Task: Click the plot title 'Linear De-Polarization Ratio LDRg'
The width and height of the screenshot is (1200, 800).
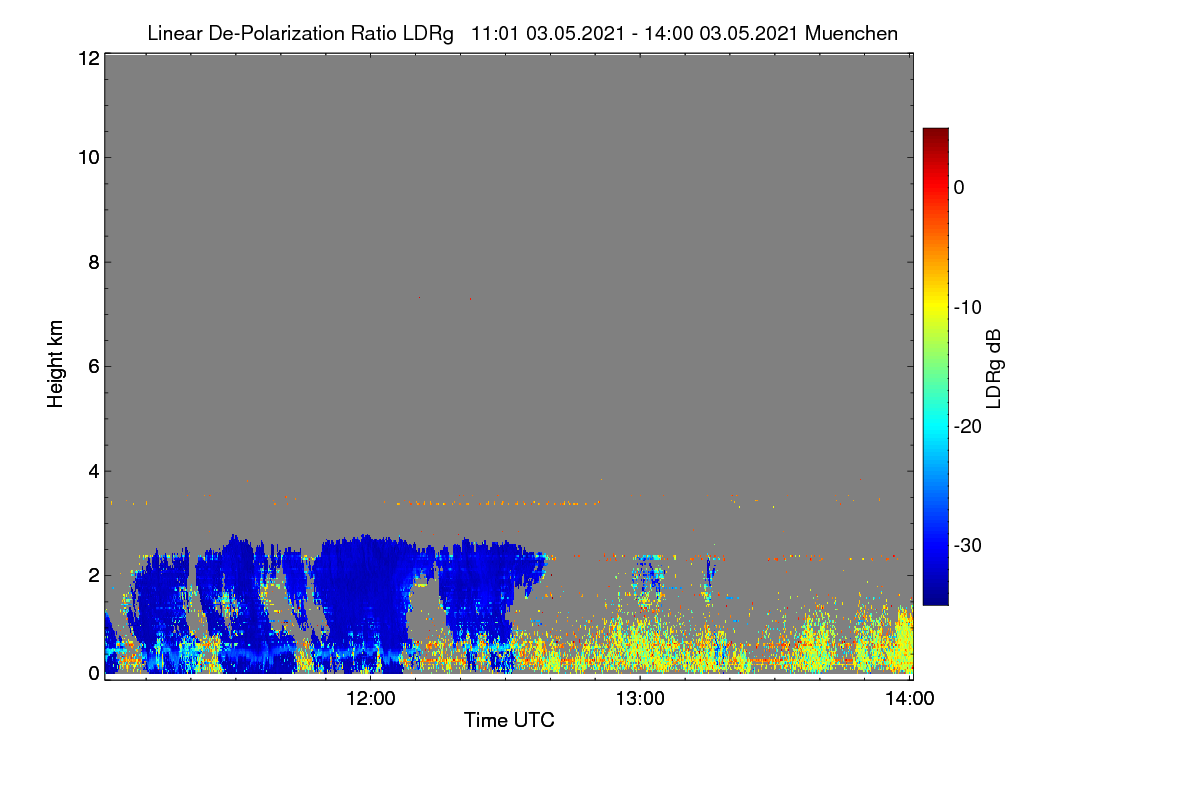Action: pos(300,33)
